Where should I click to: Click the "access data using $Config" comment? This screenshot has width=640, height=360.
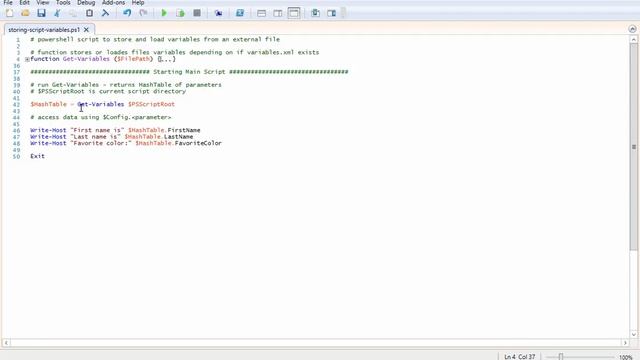pyautogui.click(x=100, y=117)
